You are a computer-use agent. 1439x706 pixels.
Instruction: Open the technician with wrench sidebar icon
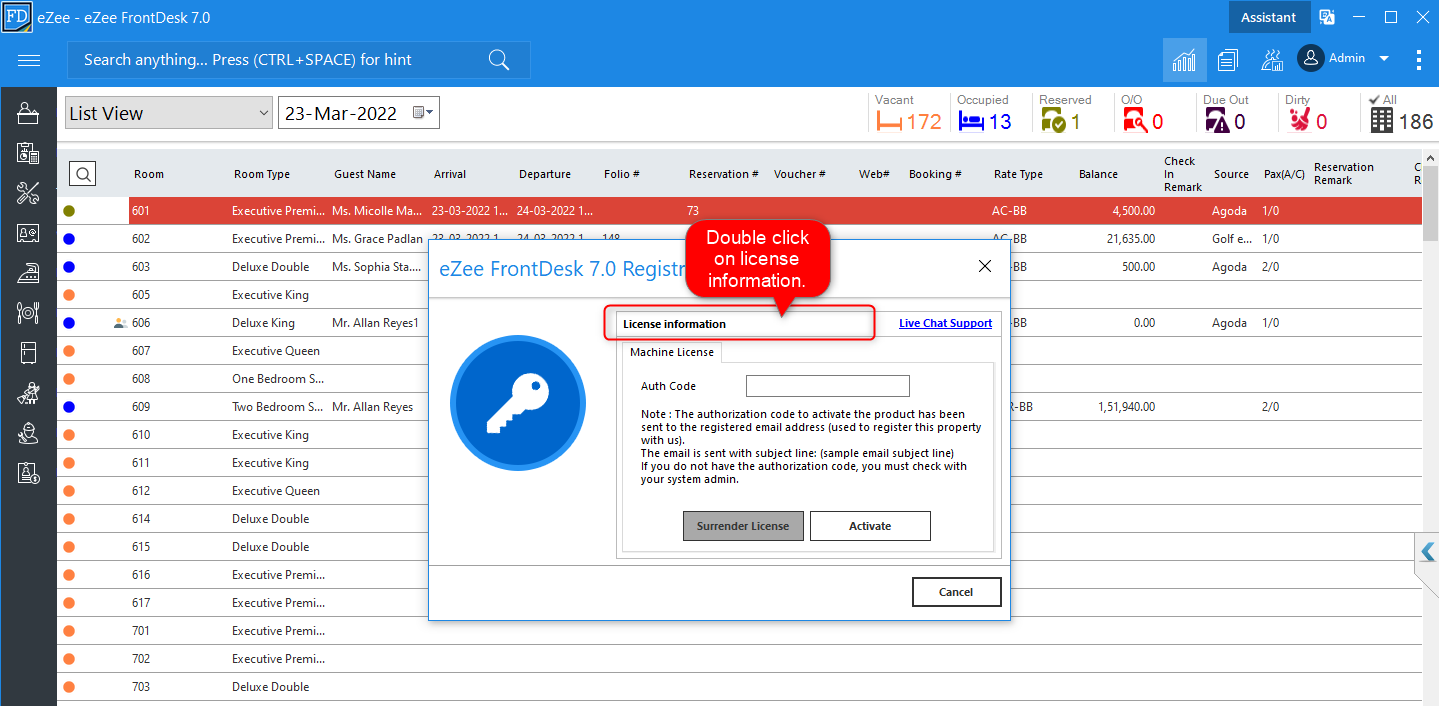[28, 433]
